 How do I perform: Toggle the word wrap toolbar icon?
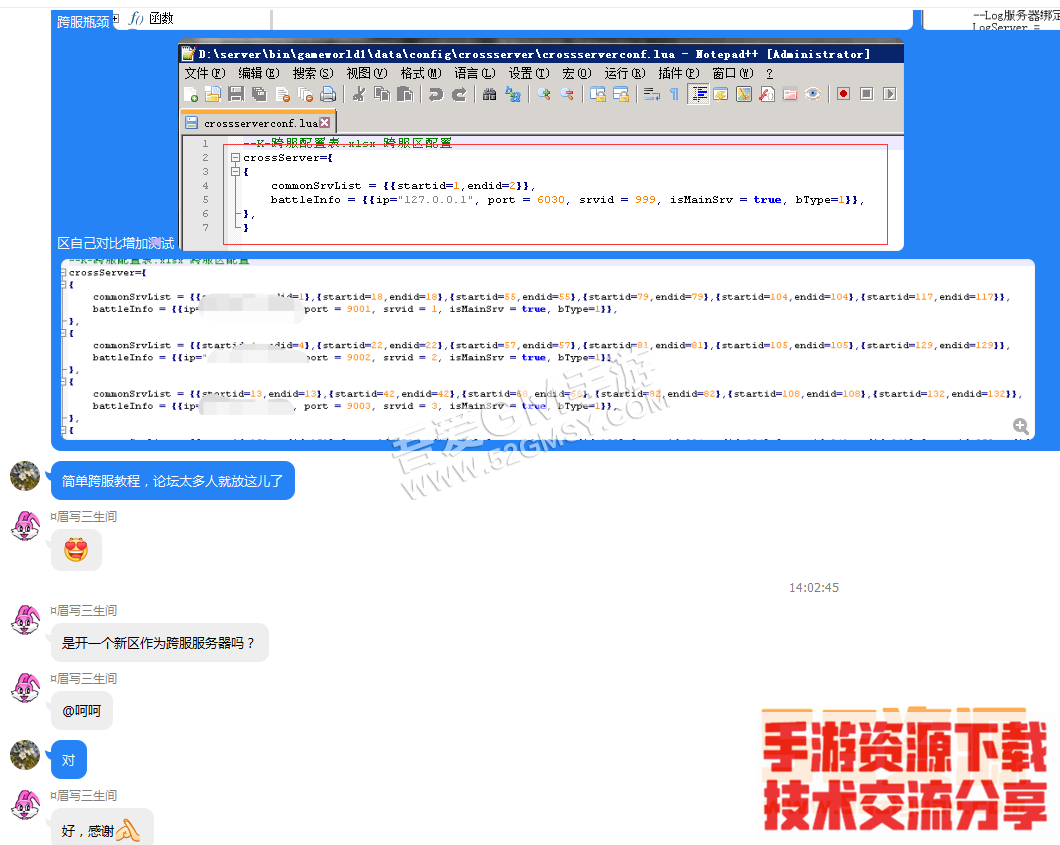651,94
